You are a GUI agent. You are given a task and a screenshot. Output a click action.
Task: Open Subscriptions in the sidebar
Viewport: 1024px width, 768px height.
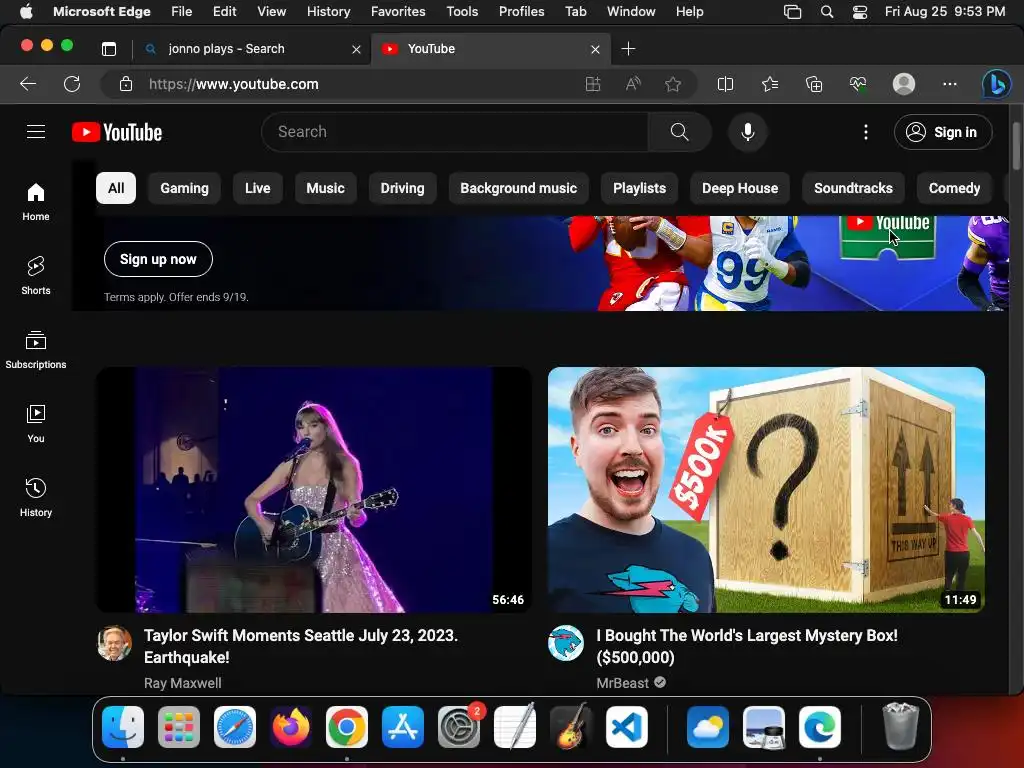coord(36,349)
